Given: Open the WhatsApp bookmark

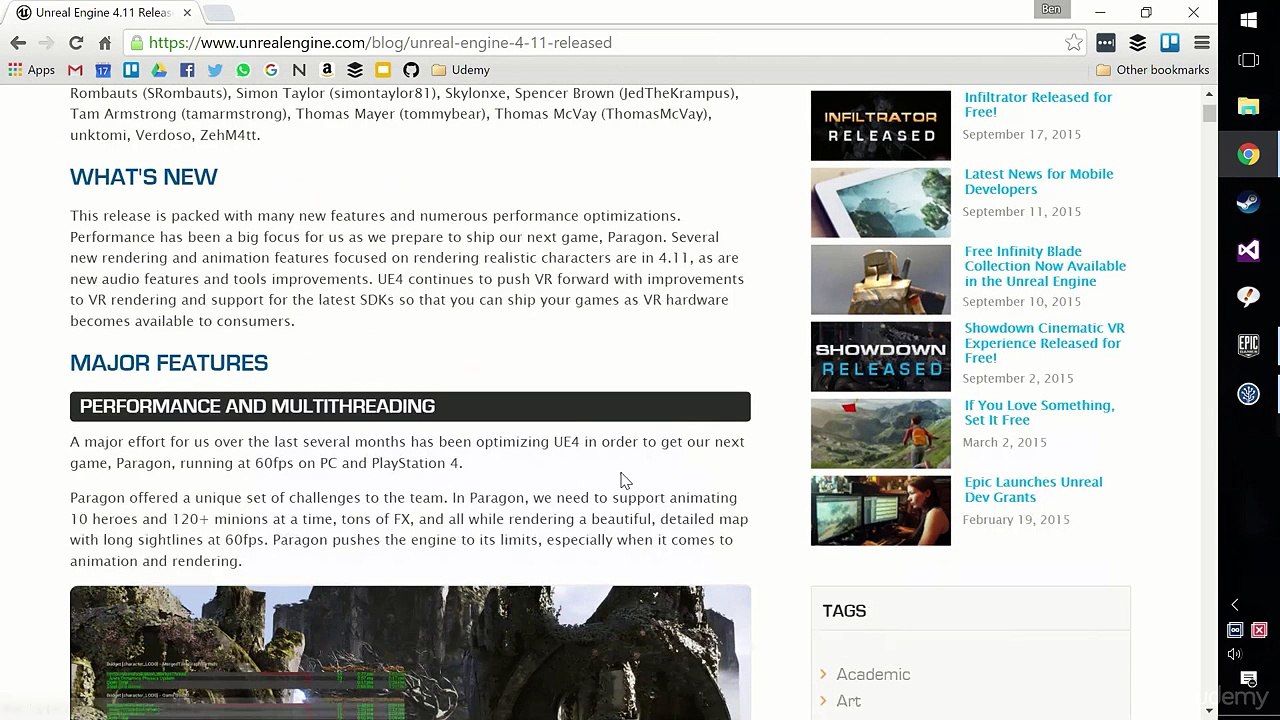Looking at the screenshot, I should click(243, 70).
